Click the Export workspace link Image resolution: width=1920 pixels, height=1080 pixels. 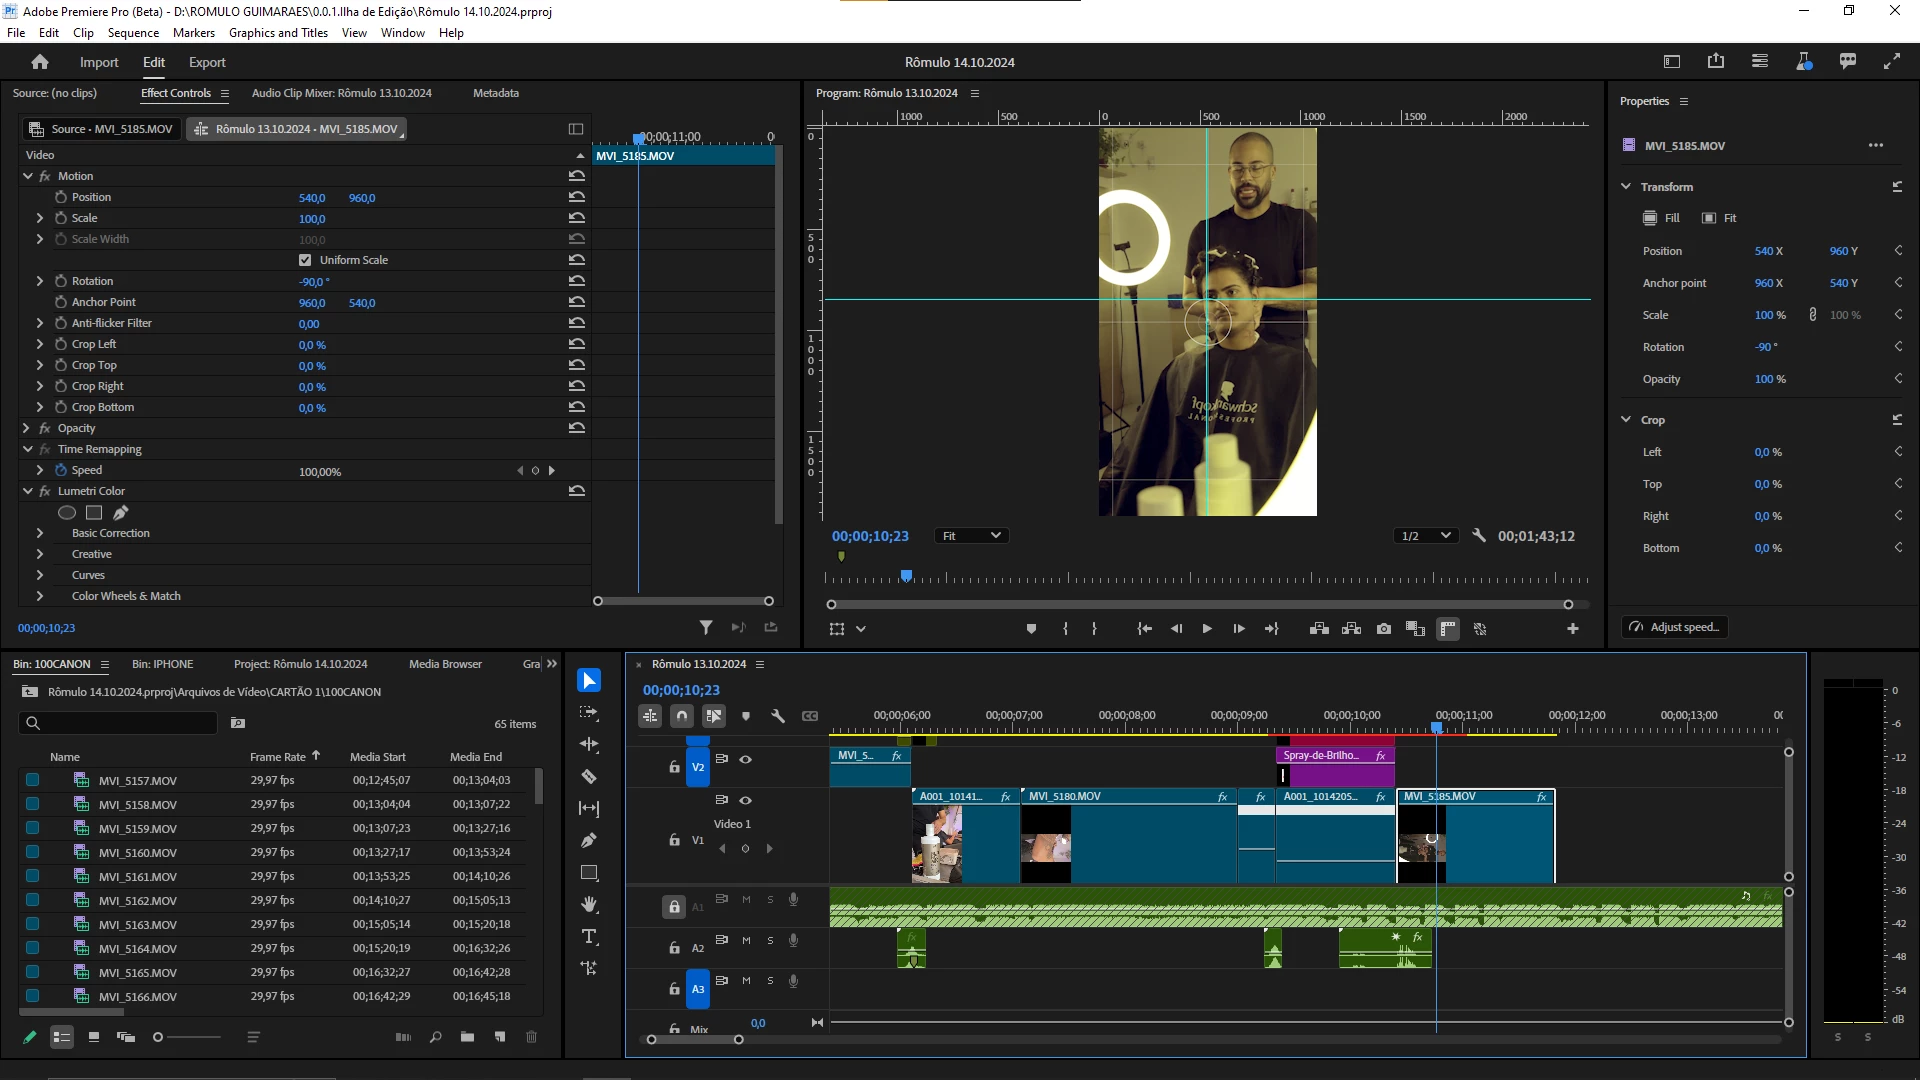(207, 62)
